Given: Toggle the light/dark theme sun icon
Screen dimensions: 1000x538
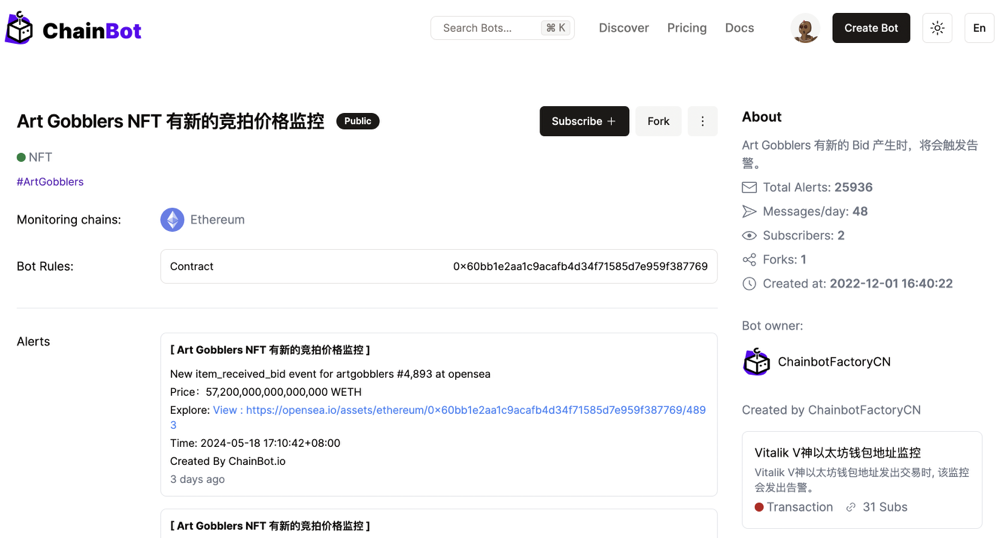Looking at the screenshot, I should [937, 28].
